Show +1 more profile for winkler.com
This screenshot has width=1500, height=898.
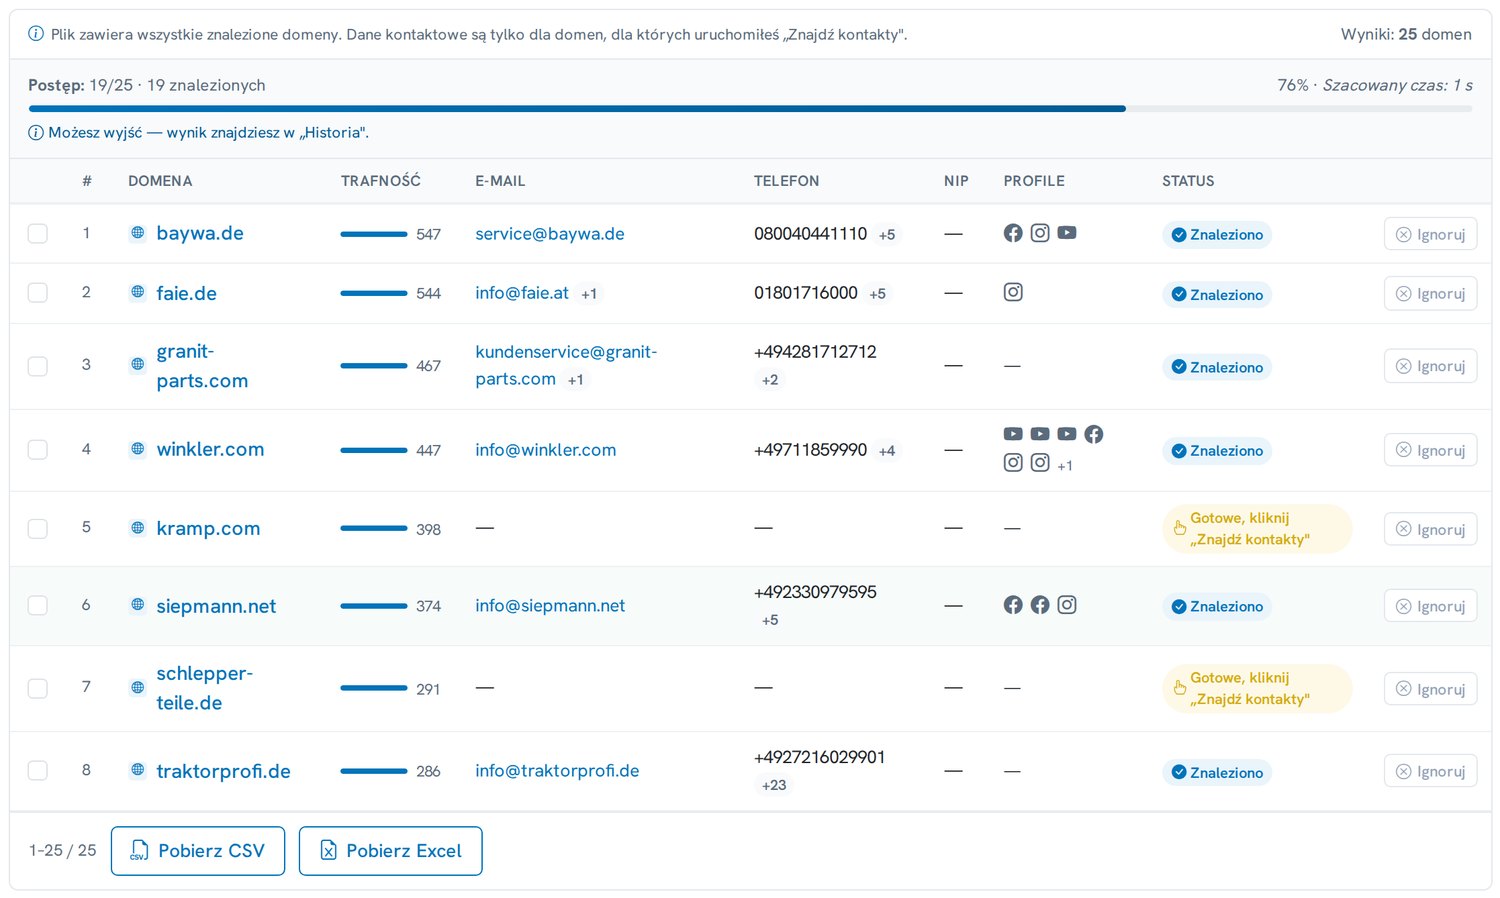[1065, 465]
